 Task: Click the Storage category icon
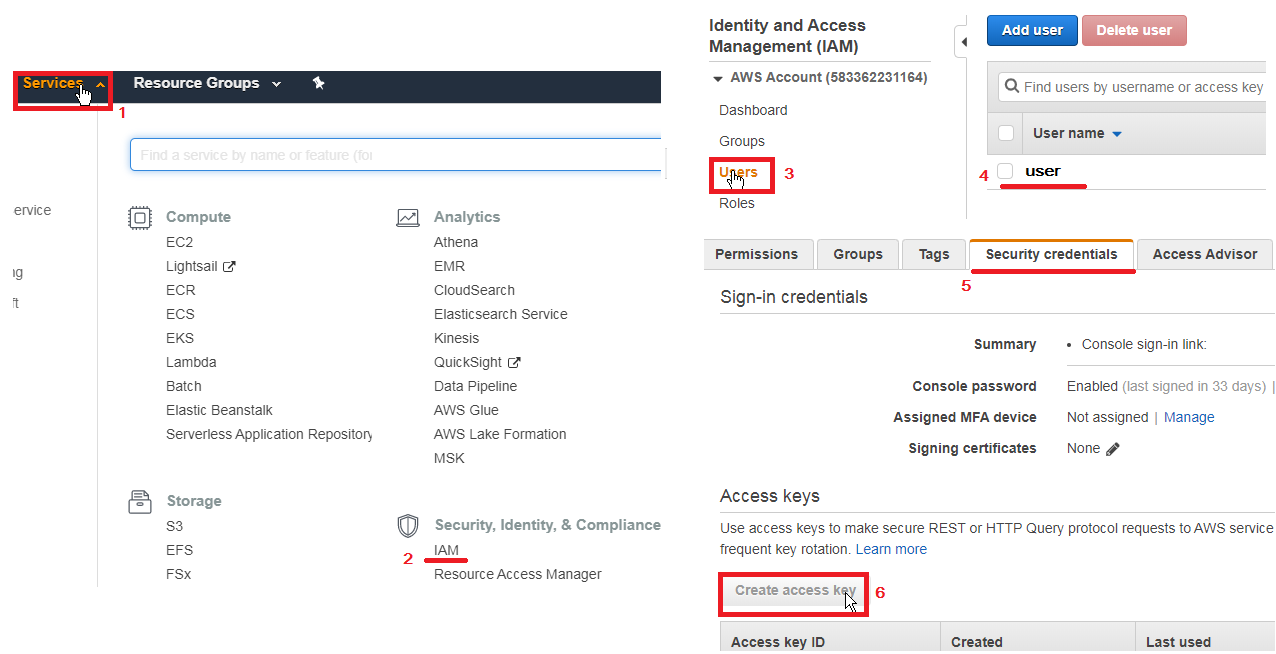click(140, 501)
